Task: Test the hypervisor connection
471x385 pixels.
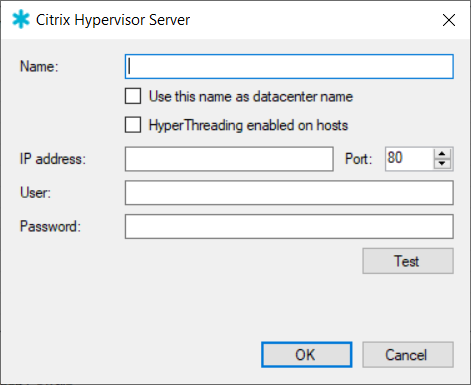Action: pyautogui.click(x=408, y=261)
